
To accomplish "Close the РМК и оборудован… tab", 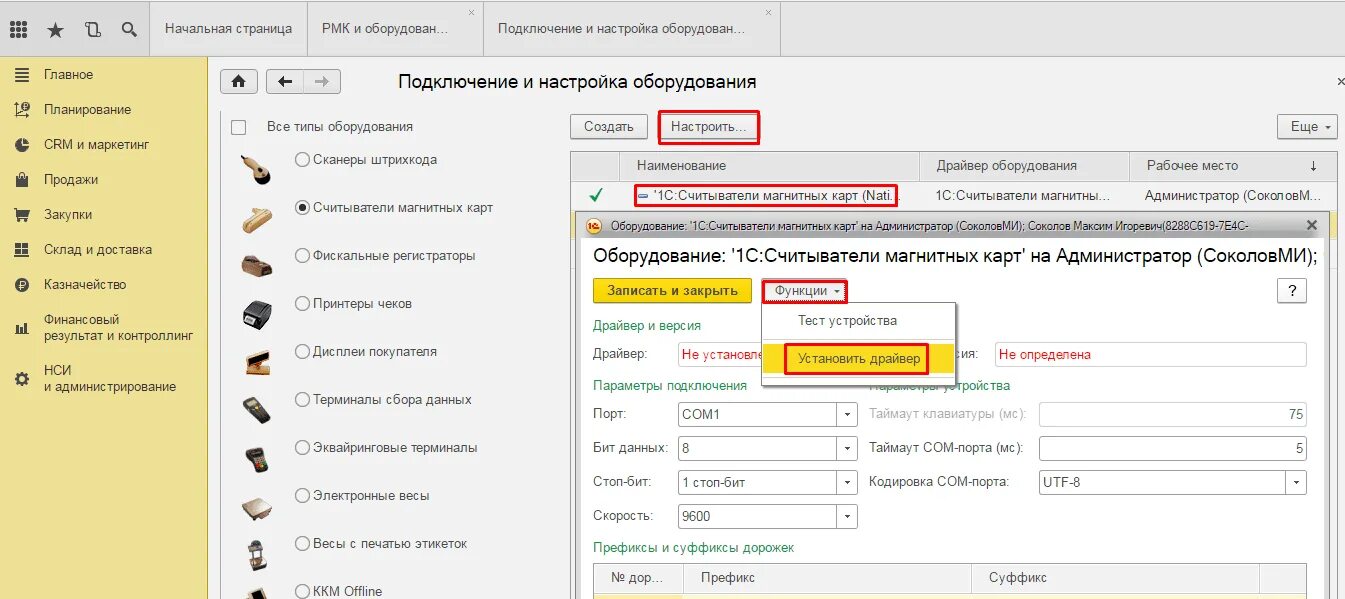I will (471, 12).
